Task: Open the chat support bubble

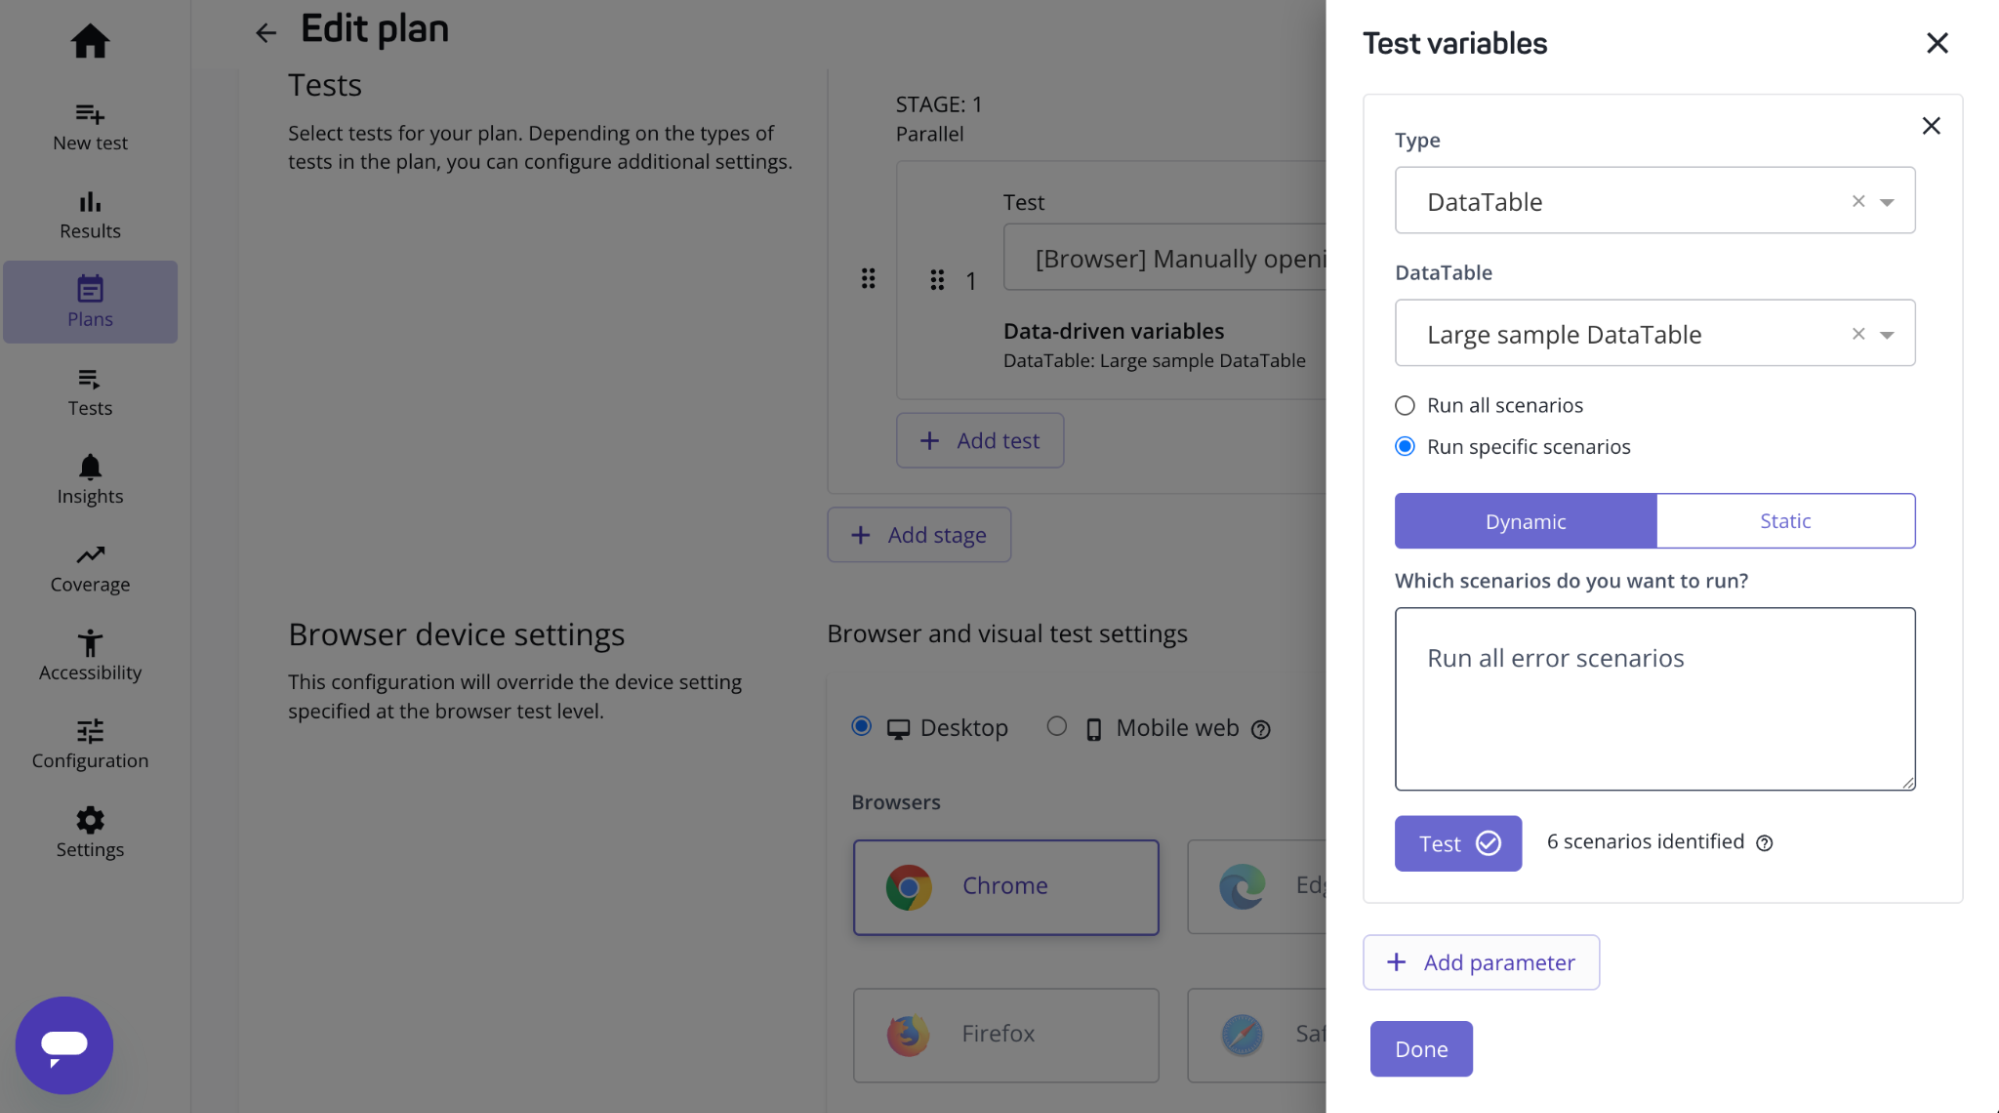Action: pyautogui.click(x=64, y=1045)
